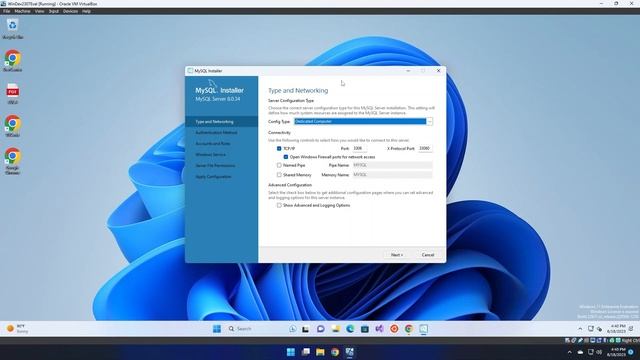Open the VirtualBox View menu
Screen dimensions: 640x360
coord(40,11)
